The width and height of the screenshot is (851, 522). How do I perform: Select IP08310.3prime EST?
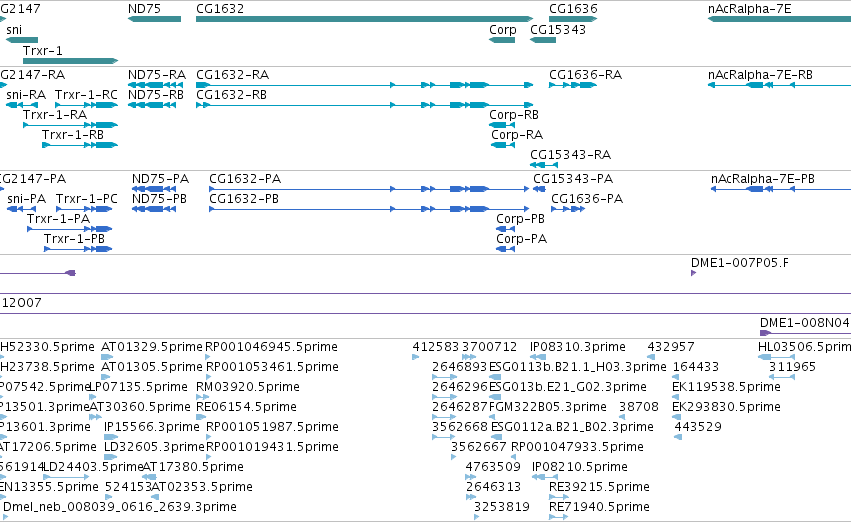coord(538,357)
